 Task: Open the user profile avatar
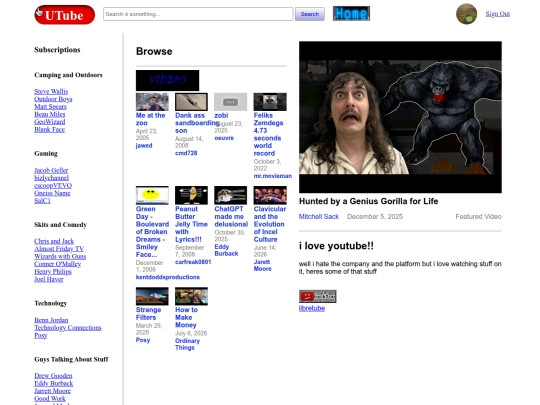466,14
